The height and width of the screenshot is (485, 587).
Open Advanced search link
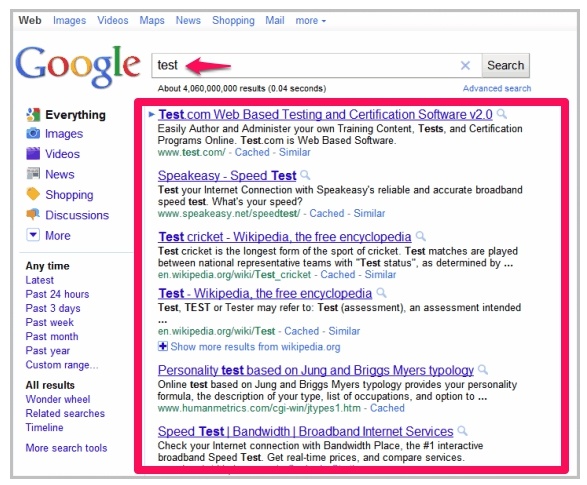tap(497, 88)
